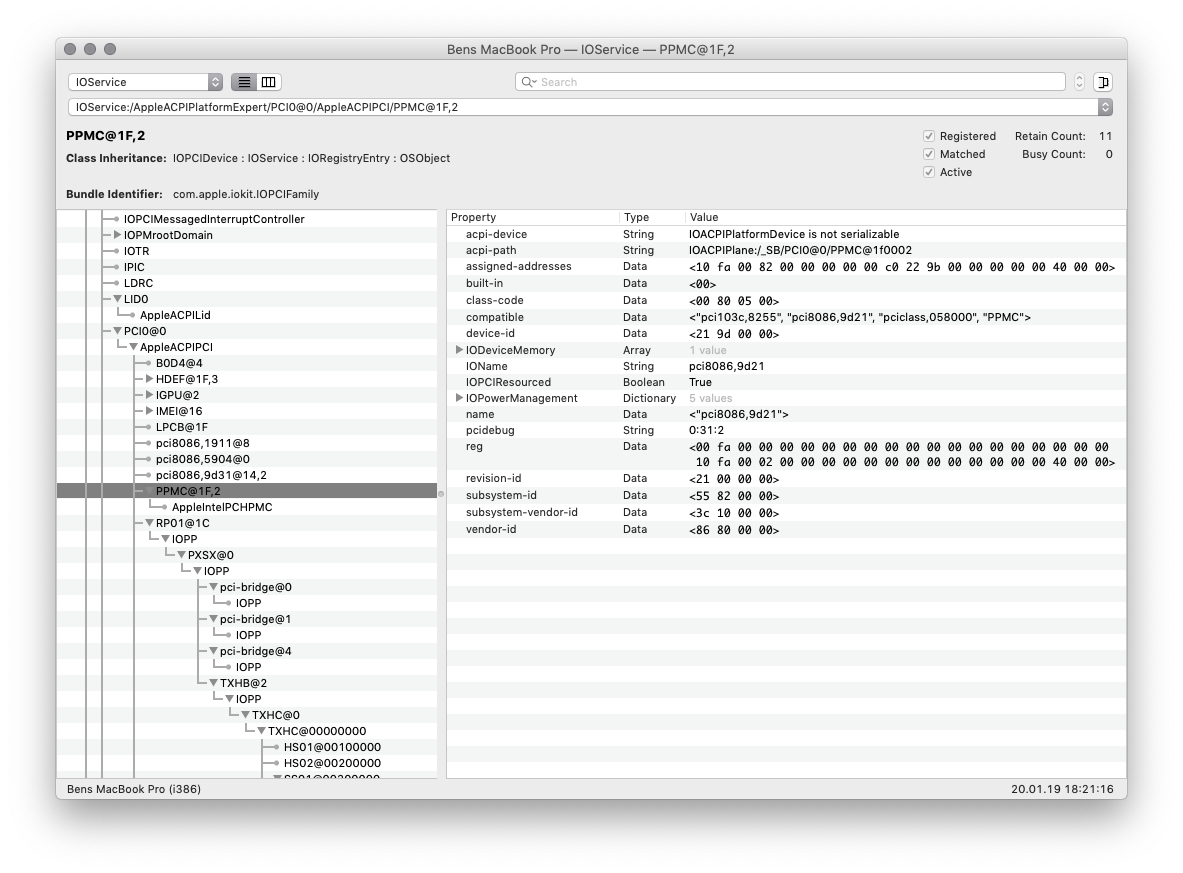Expand the IODeviceMemory property row
1183x873 pixels.
459,350
